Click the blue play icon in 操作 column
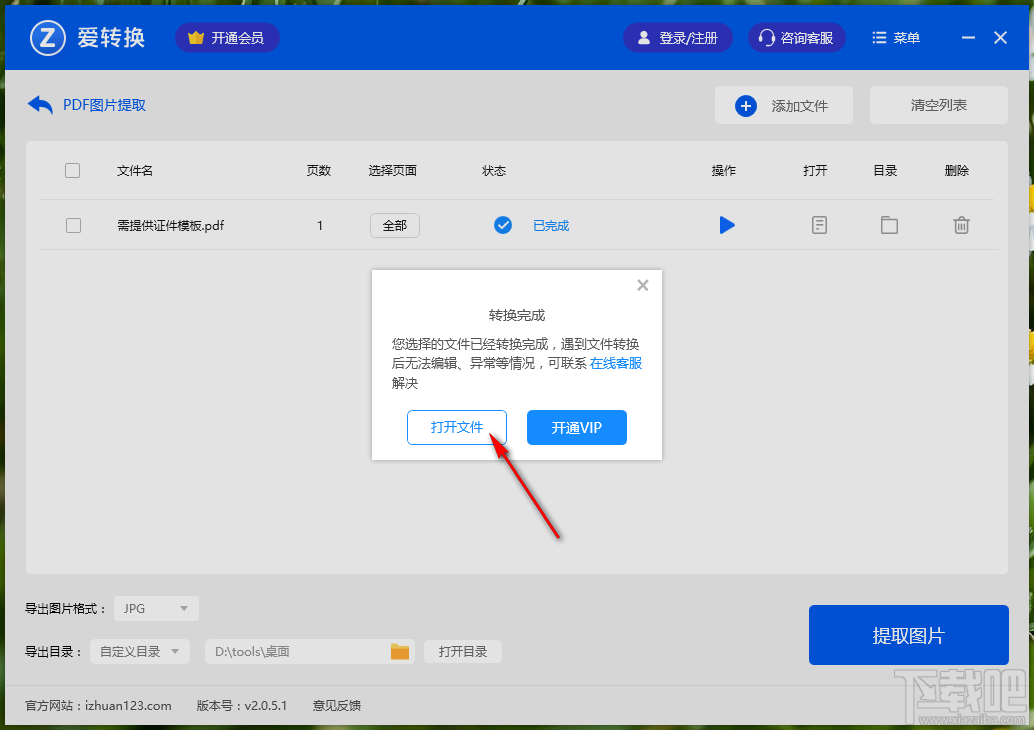1034x730 pixels. coord(727,225)
